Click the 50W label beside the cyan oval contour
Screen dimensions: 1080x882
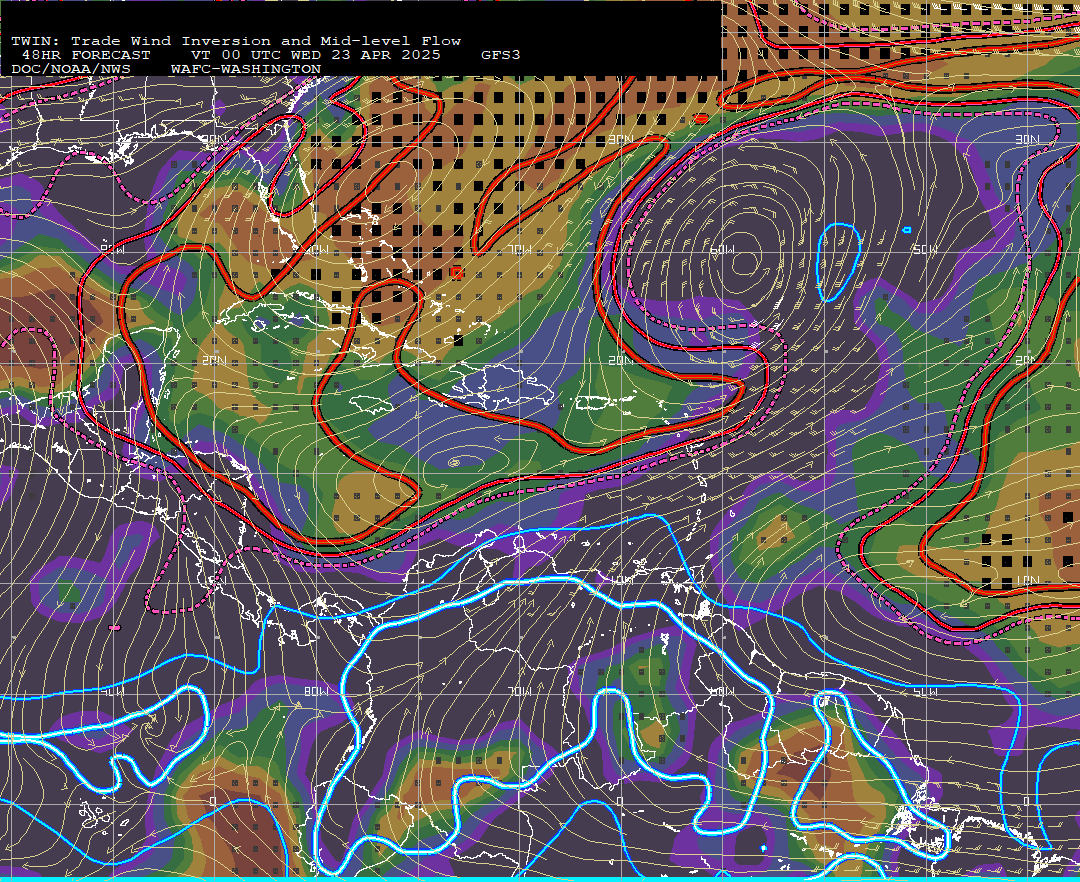(x=924, y=249)
